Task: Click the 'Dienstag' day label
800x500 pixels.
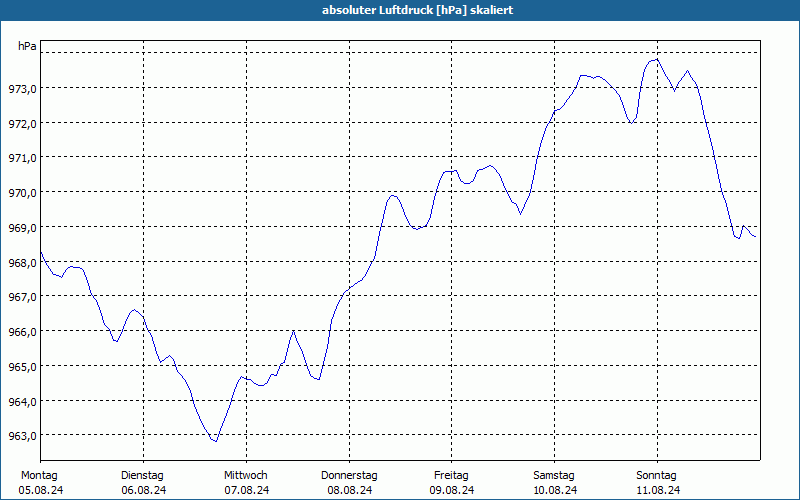Action: (142, 476)
